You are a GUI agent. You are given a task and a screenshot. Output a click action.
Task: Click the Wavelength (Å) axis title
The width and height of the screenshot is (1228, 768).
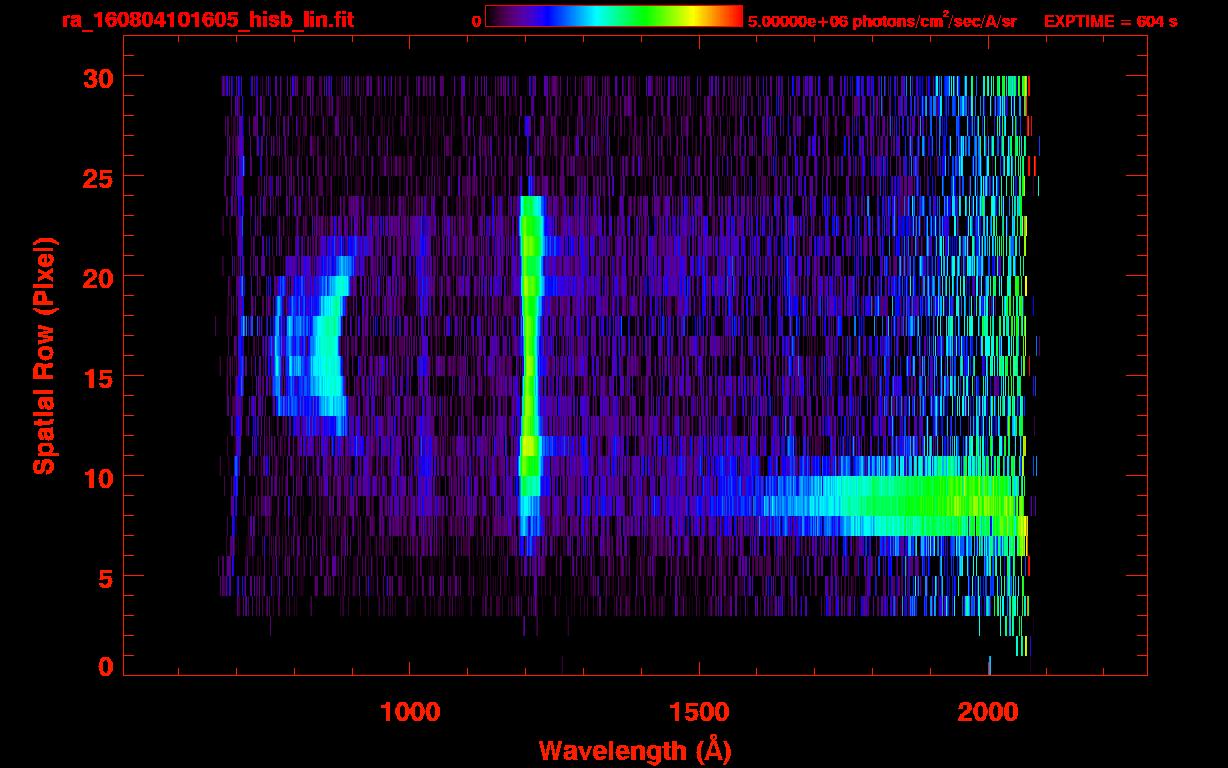(x=636, y=750)
